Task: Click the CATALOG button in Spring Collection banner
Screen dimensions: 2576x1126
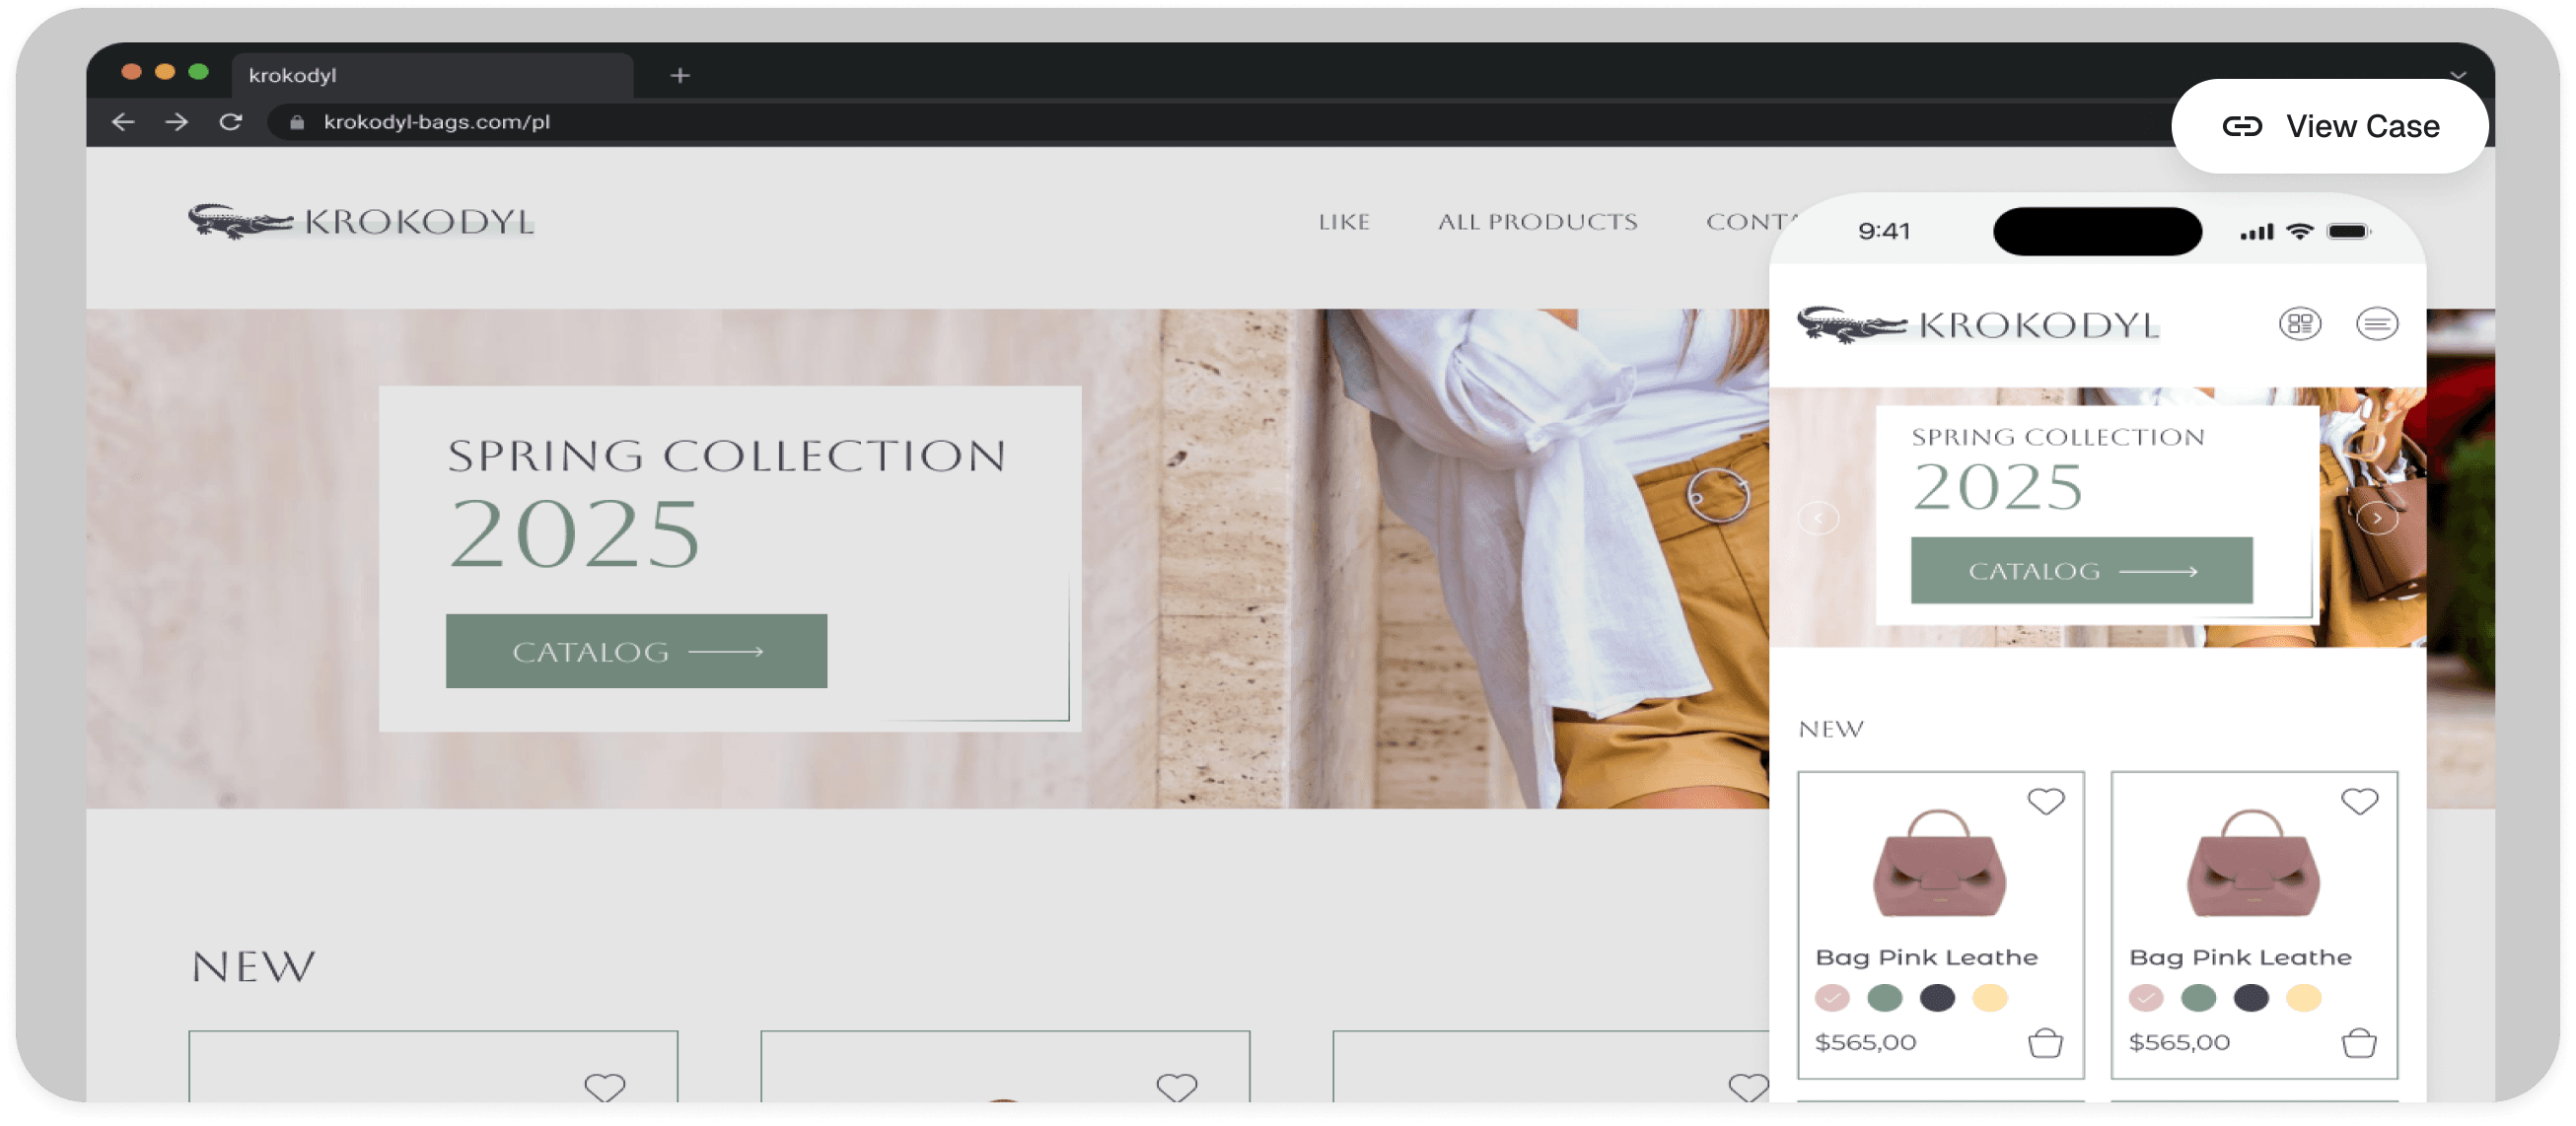Action: (x=636, y=651)
